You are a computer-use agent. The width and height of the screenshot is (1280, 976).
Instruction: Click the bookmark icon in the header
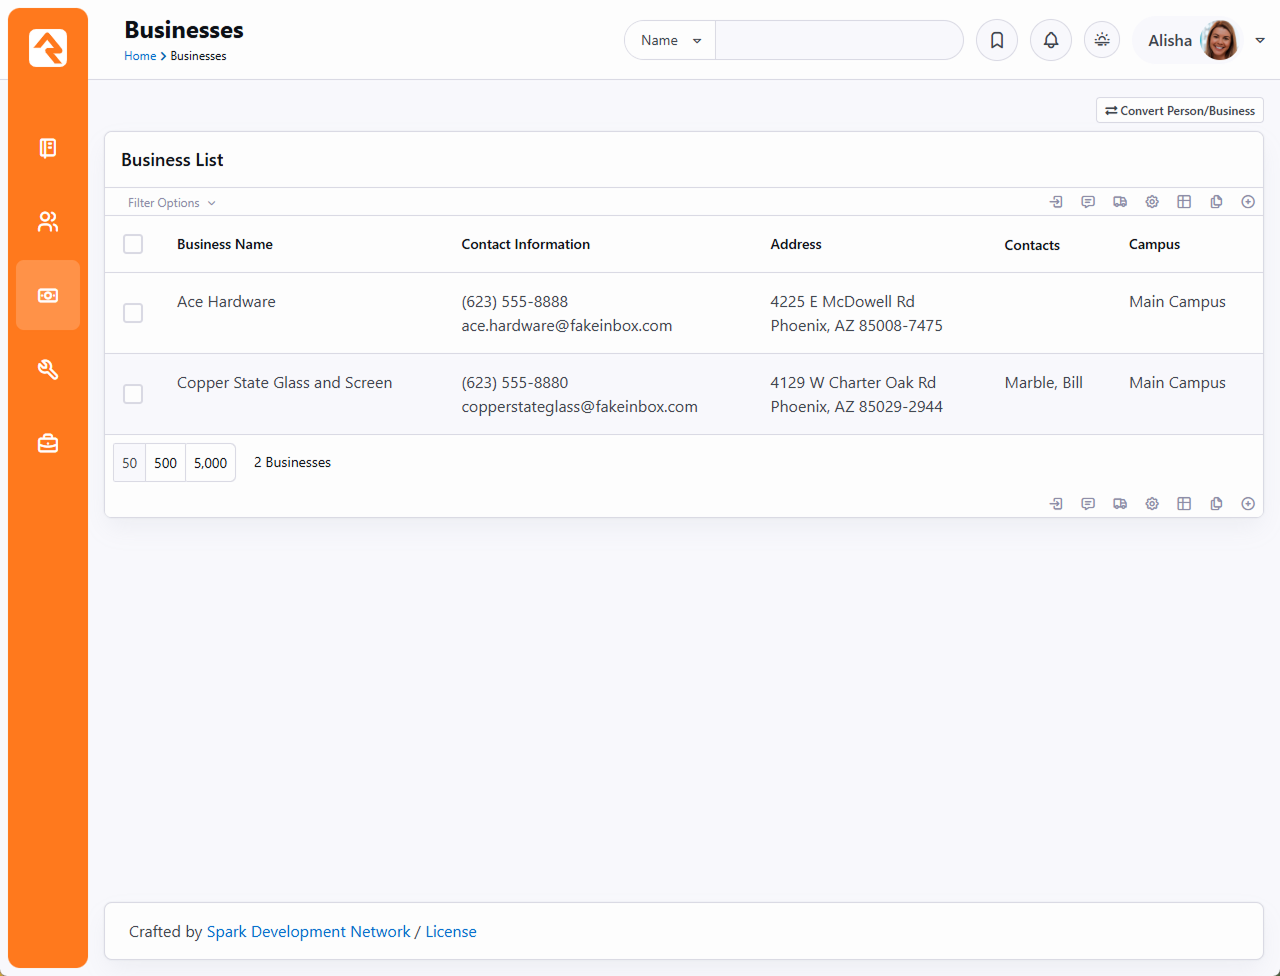click(997, 40)
